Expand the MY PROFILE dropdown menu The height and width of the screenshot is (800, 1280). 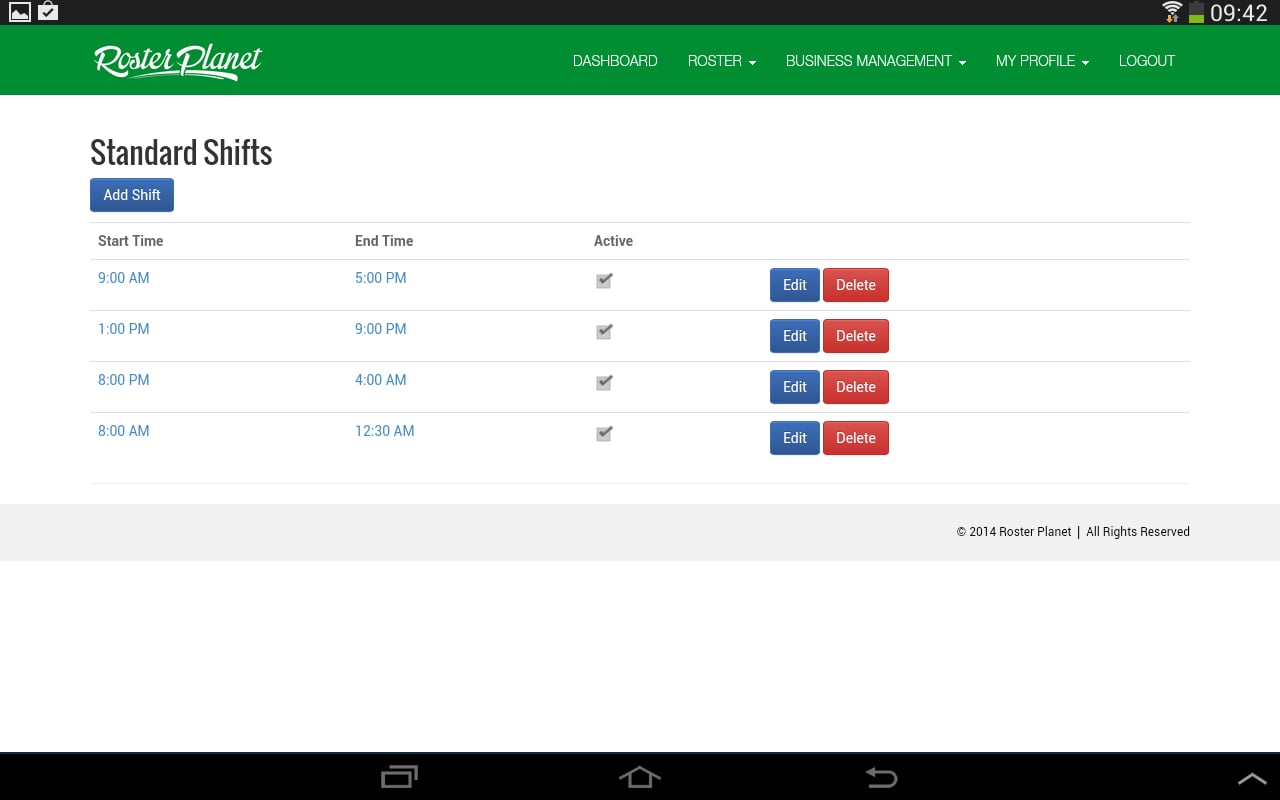pos(1042,61)
